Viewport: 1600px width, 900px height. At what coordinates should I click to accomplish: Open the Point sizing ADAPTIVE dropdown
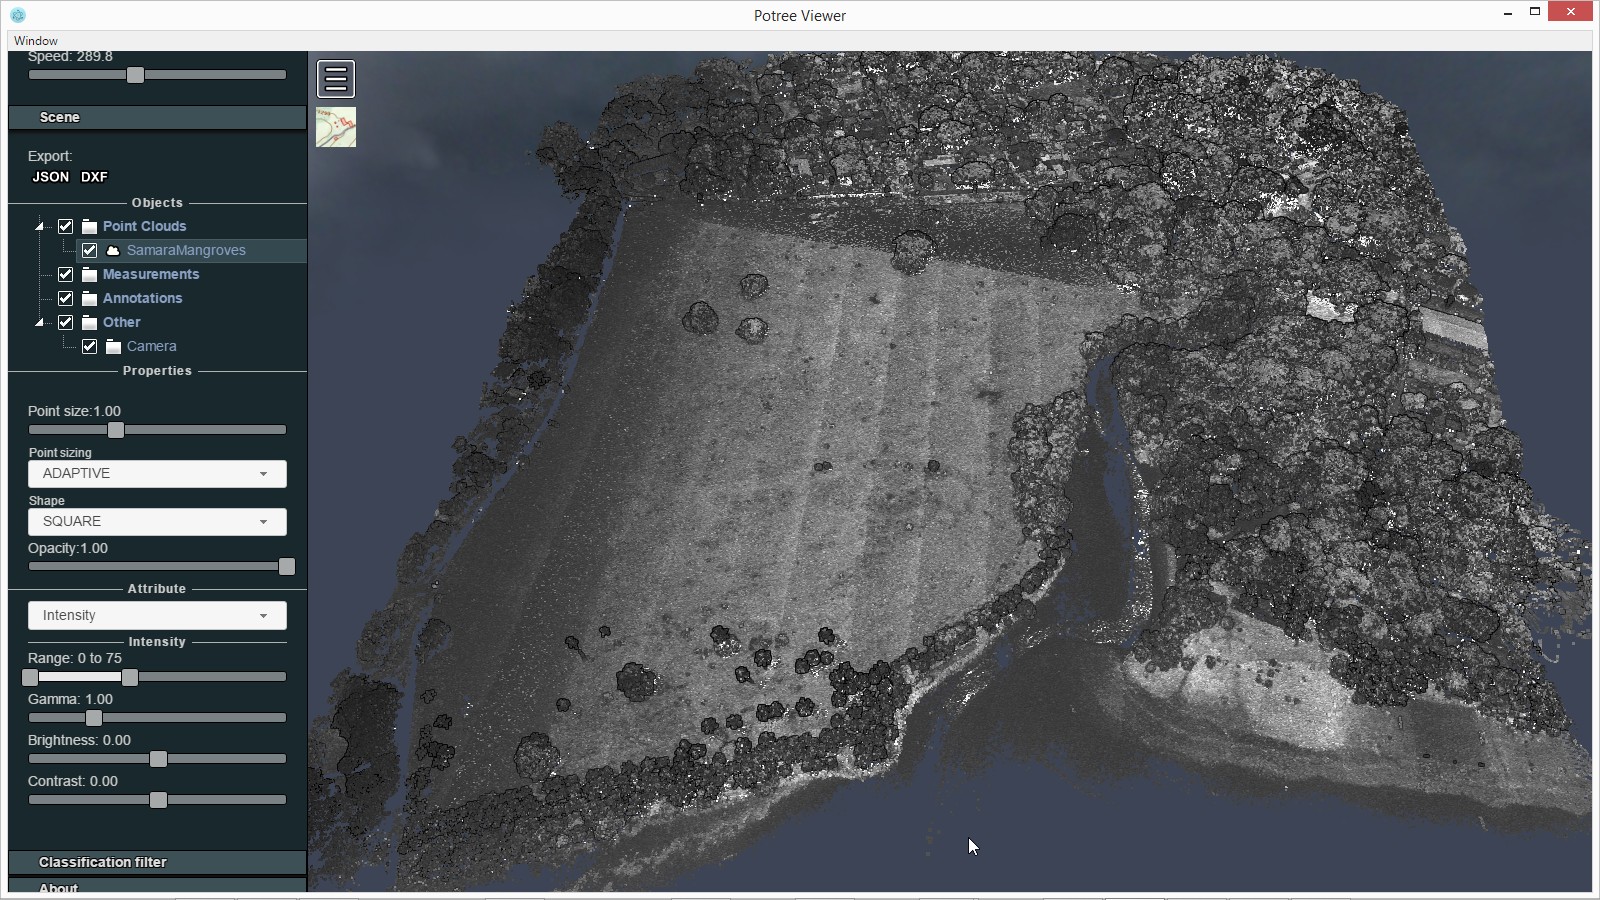[x=157, y=473]
